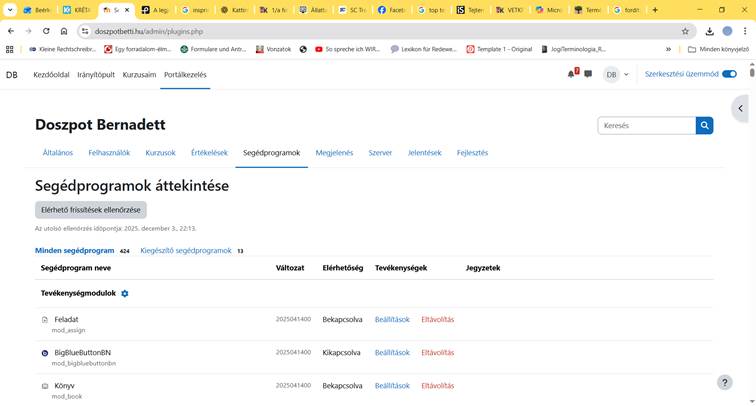Open Irányítópult in top navigation
The image size is (756, 406).
(x=96, y=75)
